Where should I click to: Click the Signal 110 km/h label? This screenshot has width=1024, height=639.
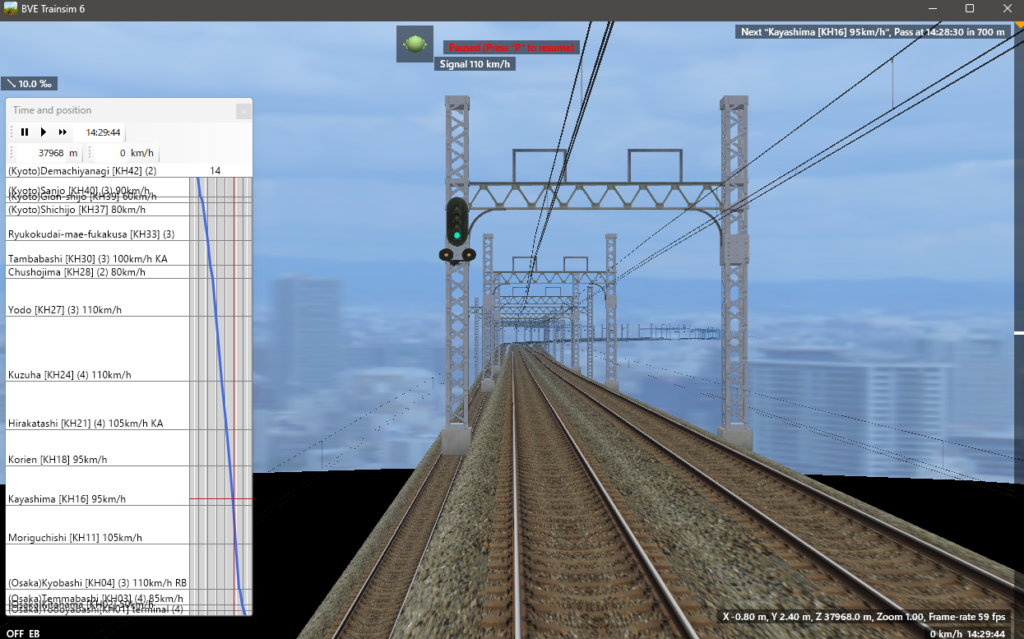[476, 64]
